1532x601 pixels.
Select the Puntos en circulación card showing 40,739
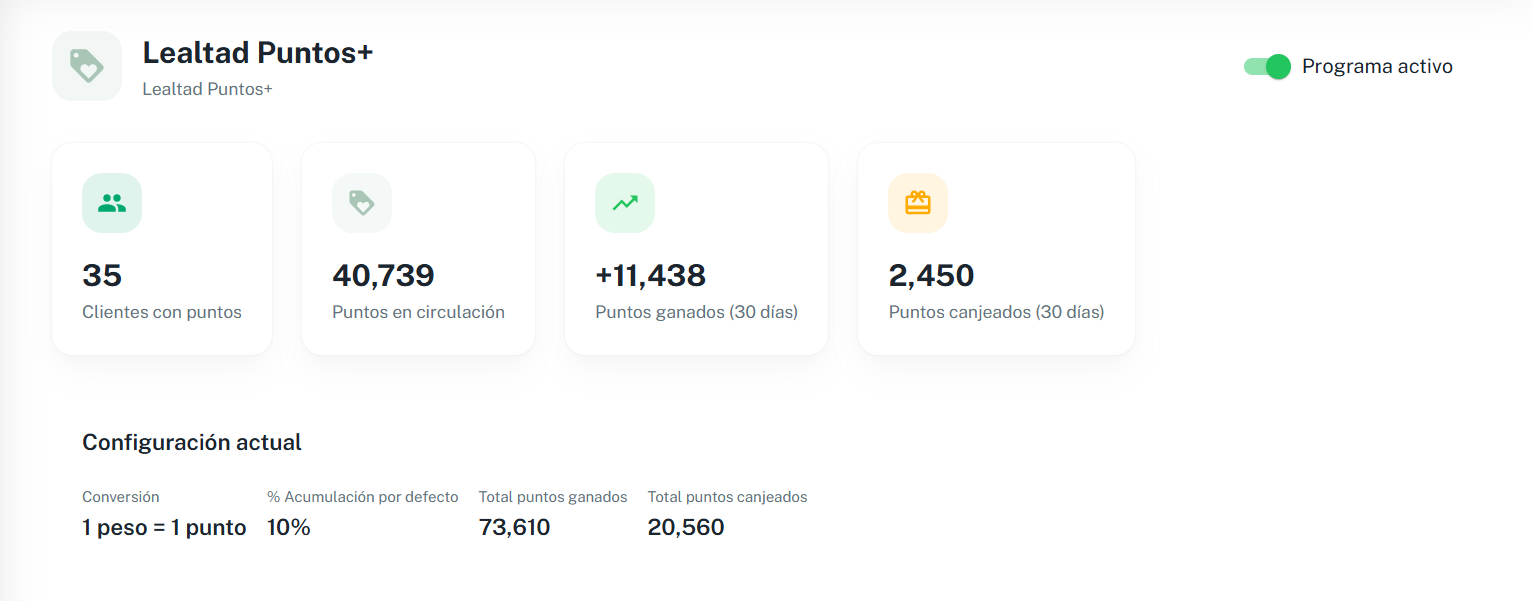click(418, 248)
